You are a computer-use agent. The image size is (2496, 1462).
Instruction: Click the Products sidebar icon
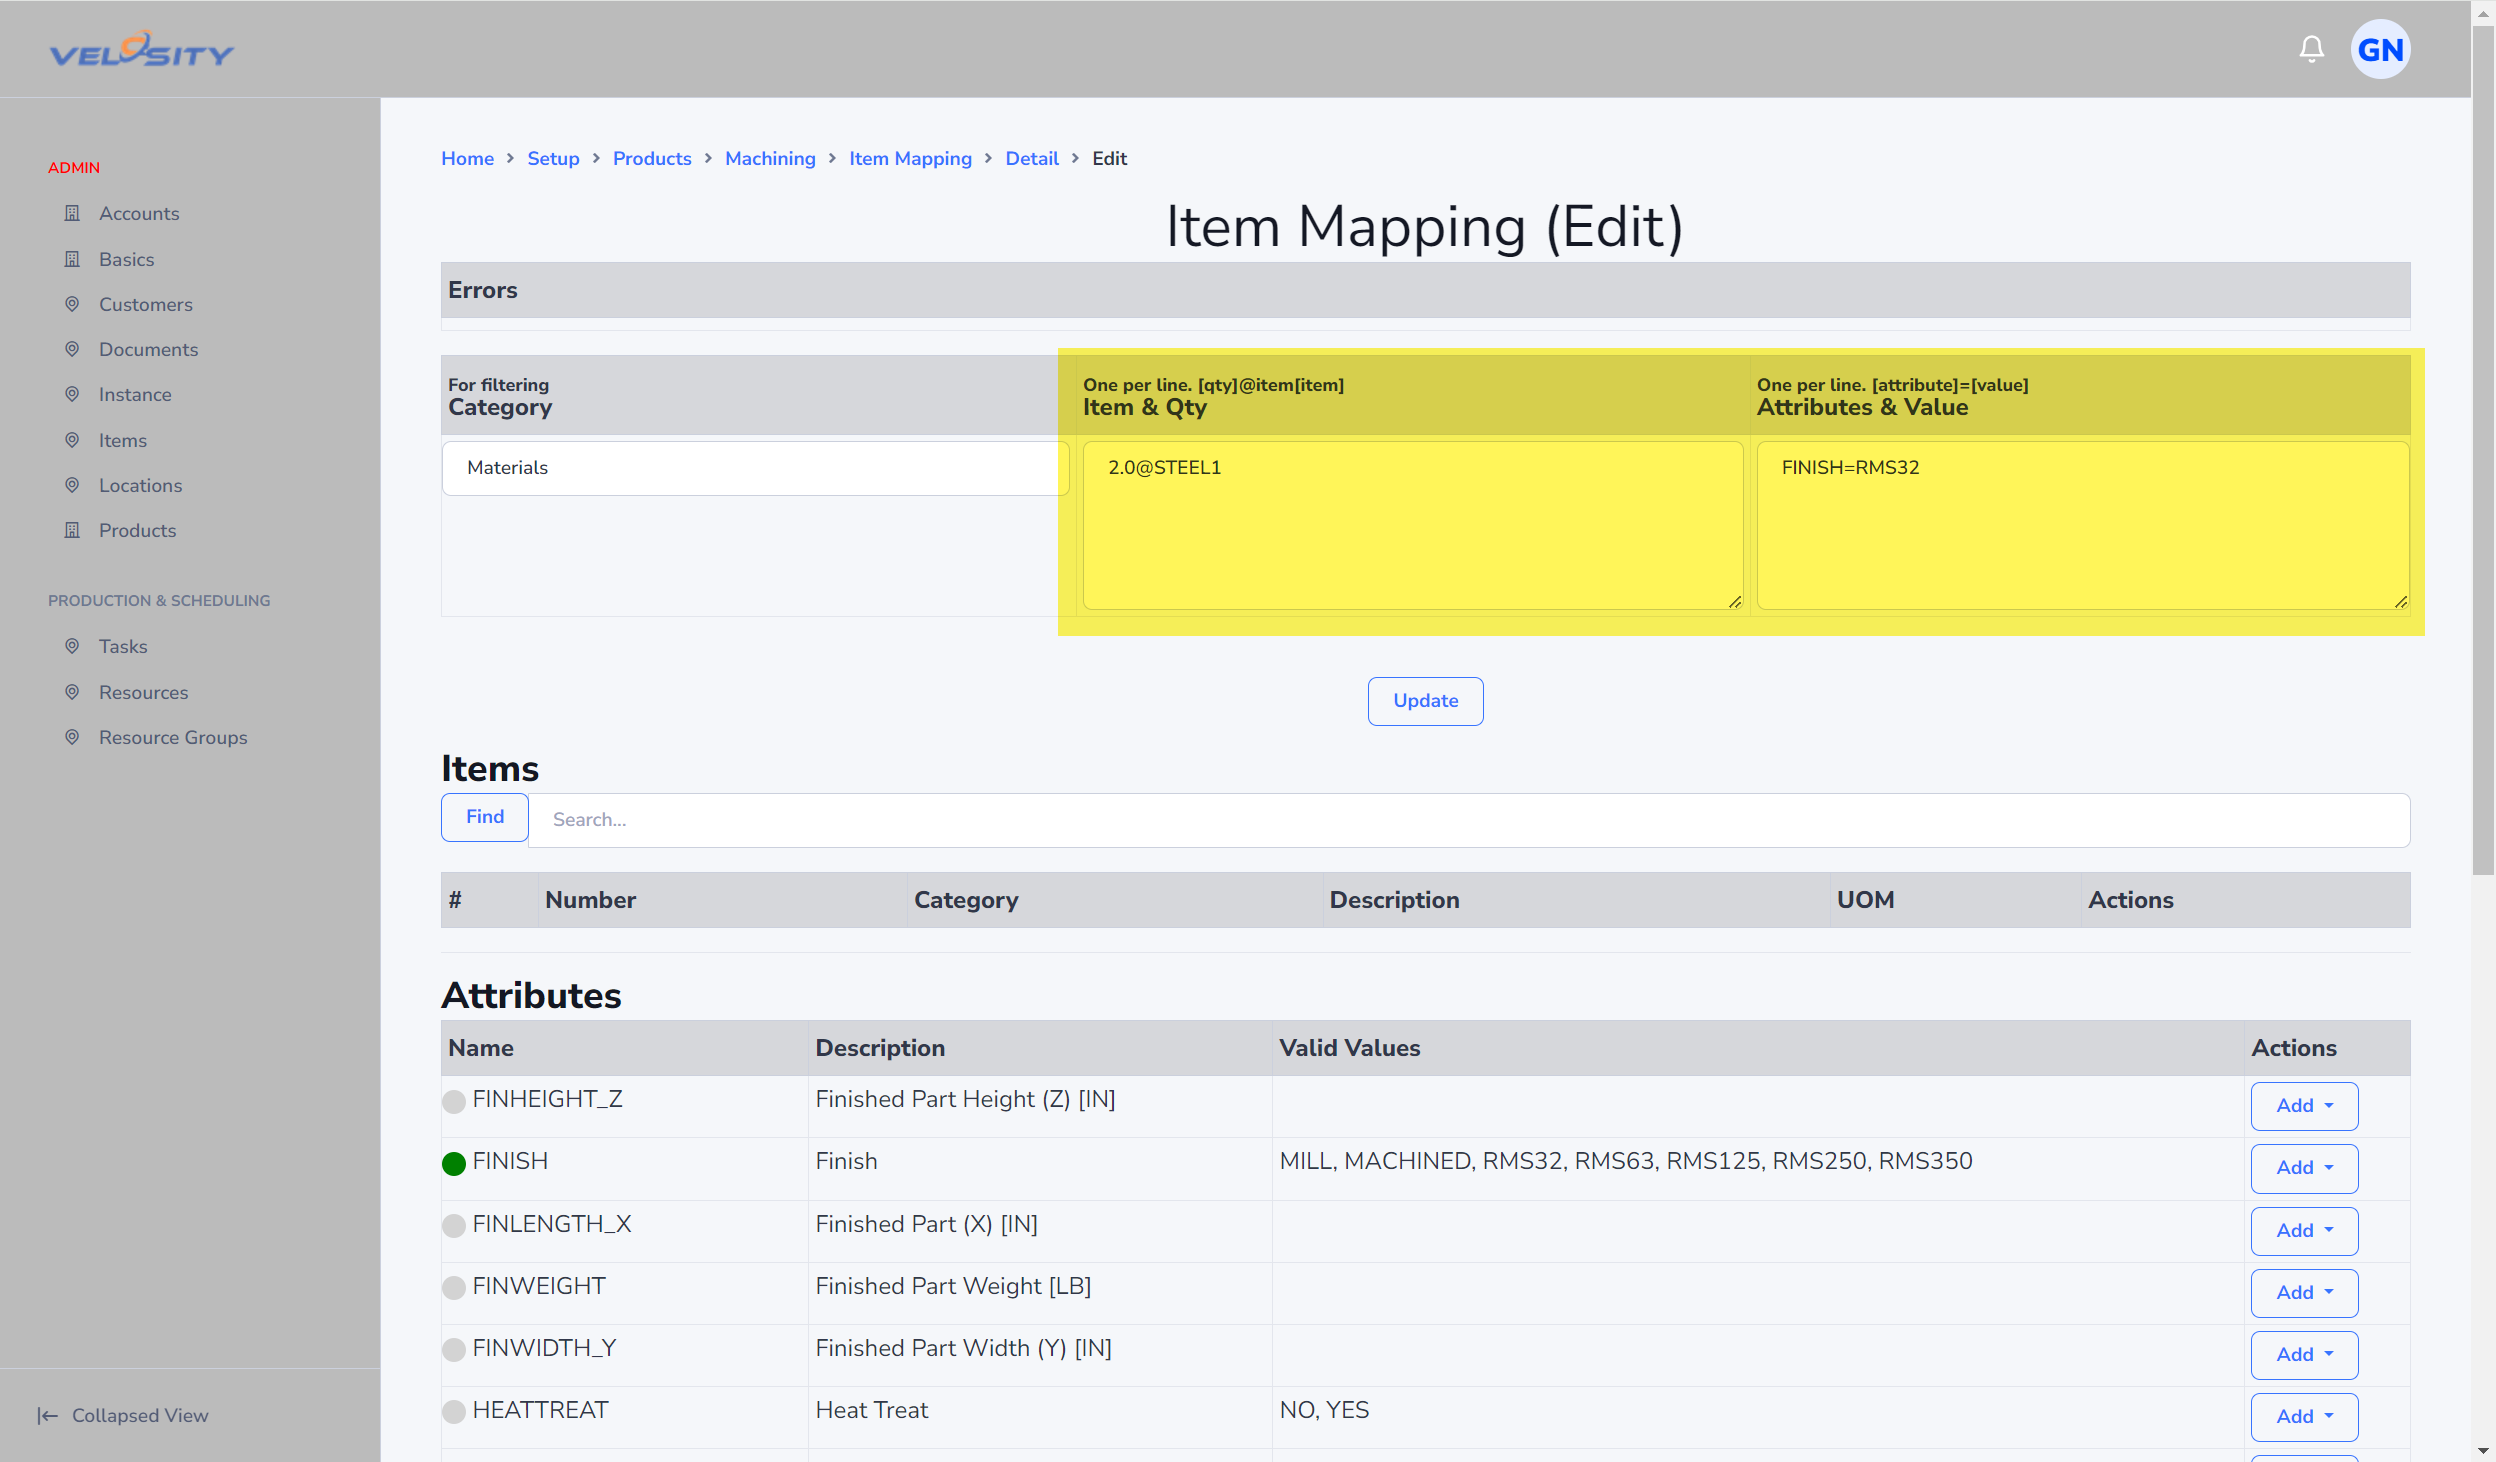pos(71,531)
